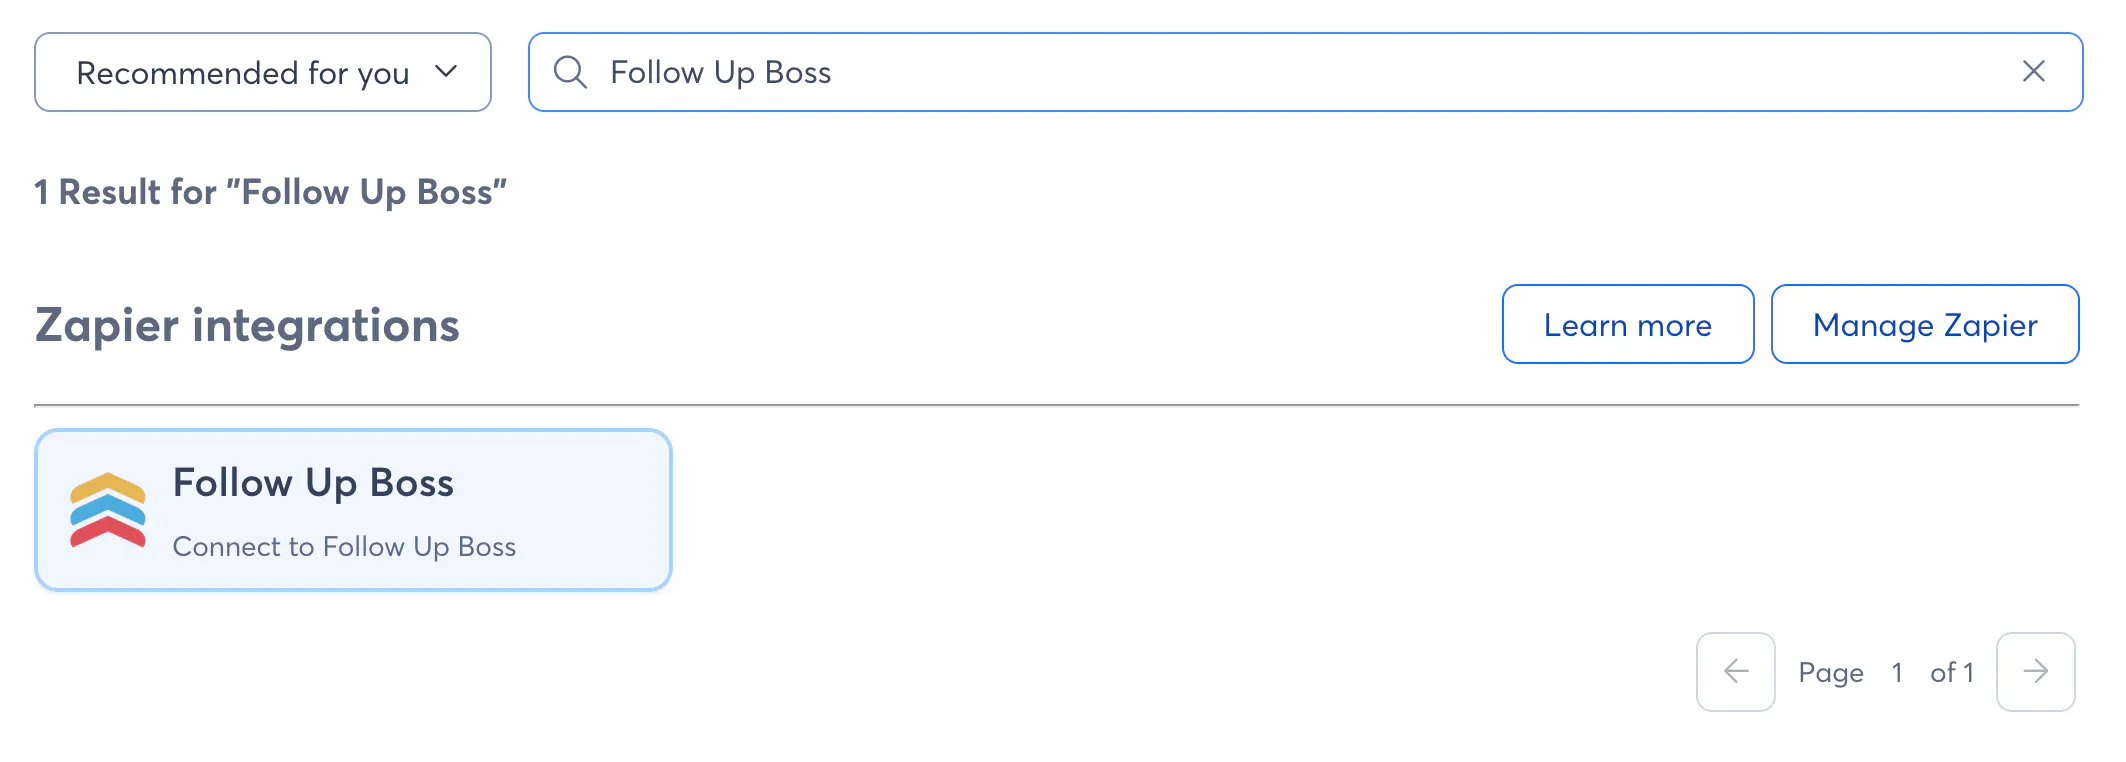
Task: Click "Connect to Follow Up Boss" description
Action: pyautogui.click(x=344, y=547)
